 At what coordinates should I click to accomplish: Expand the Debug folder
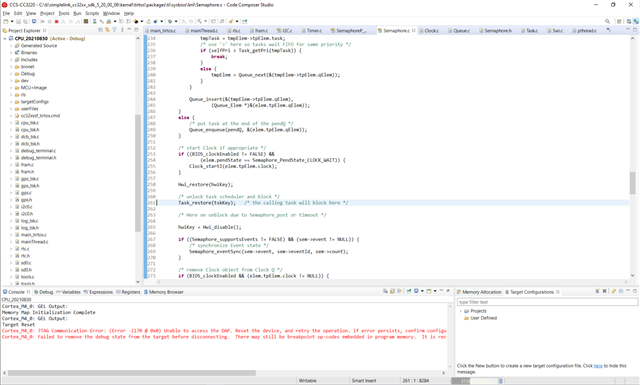click(11, 74)
